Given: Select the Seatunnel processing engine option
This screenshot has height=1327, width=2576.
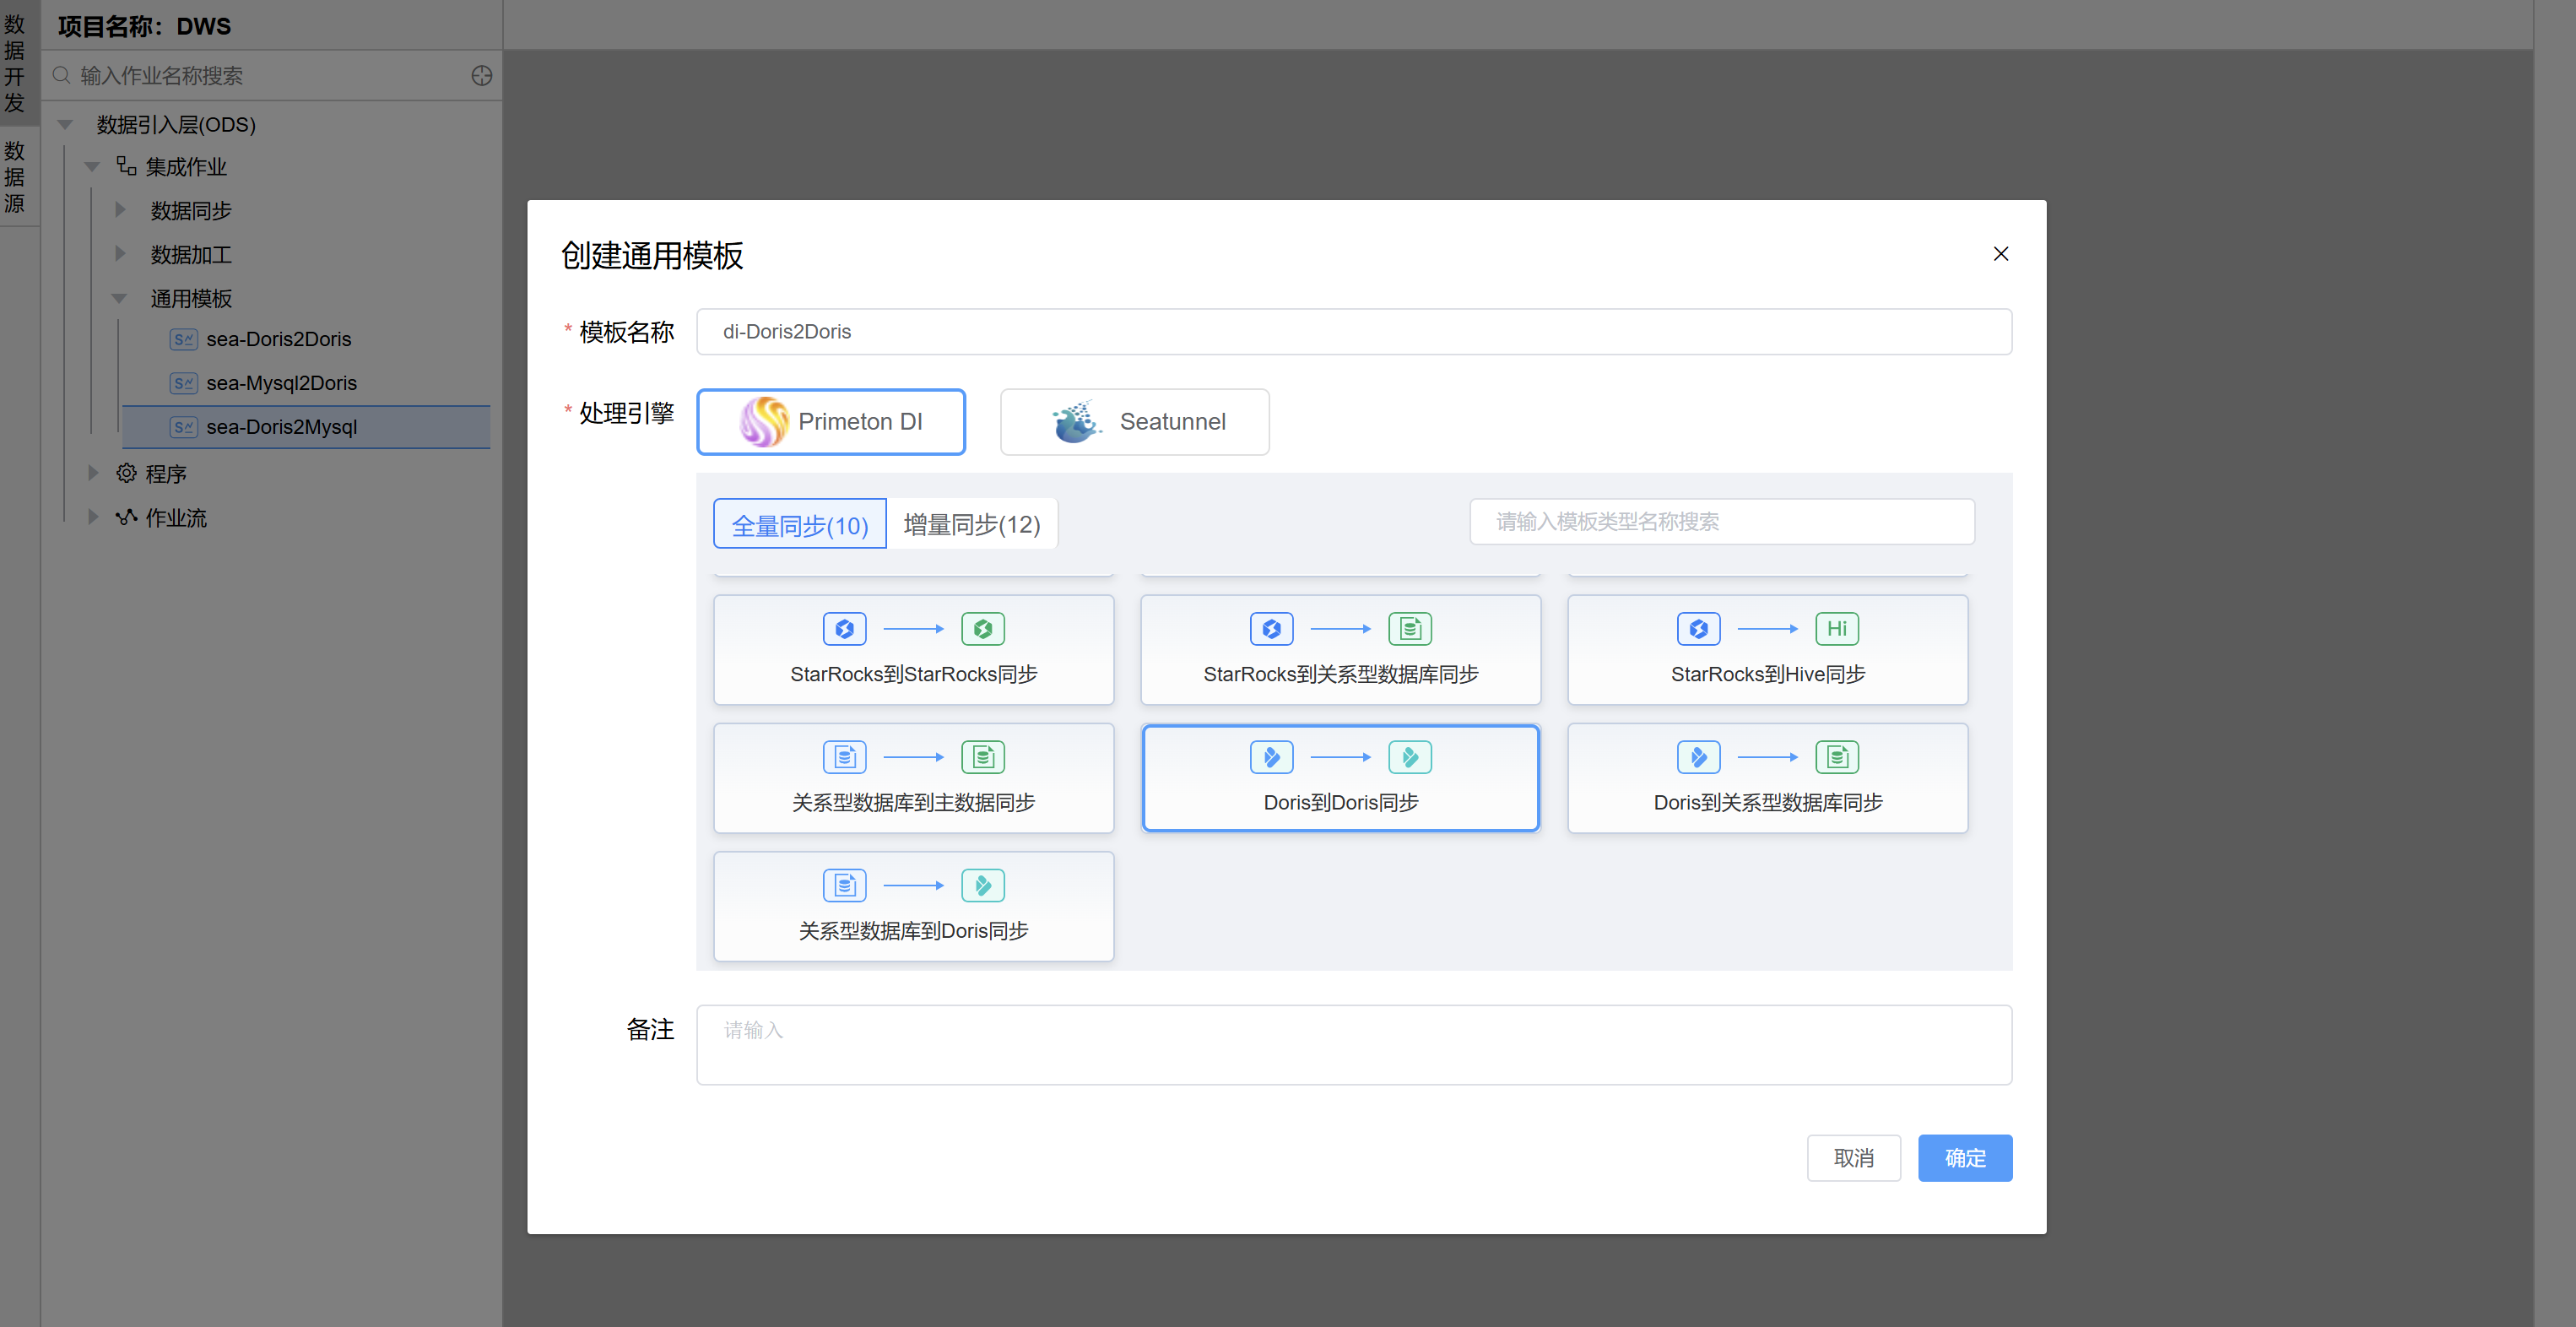Looking at the screenshot, I should [1134, 422].
